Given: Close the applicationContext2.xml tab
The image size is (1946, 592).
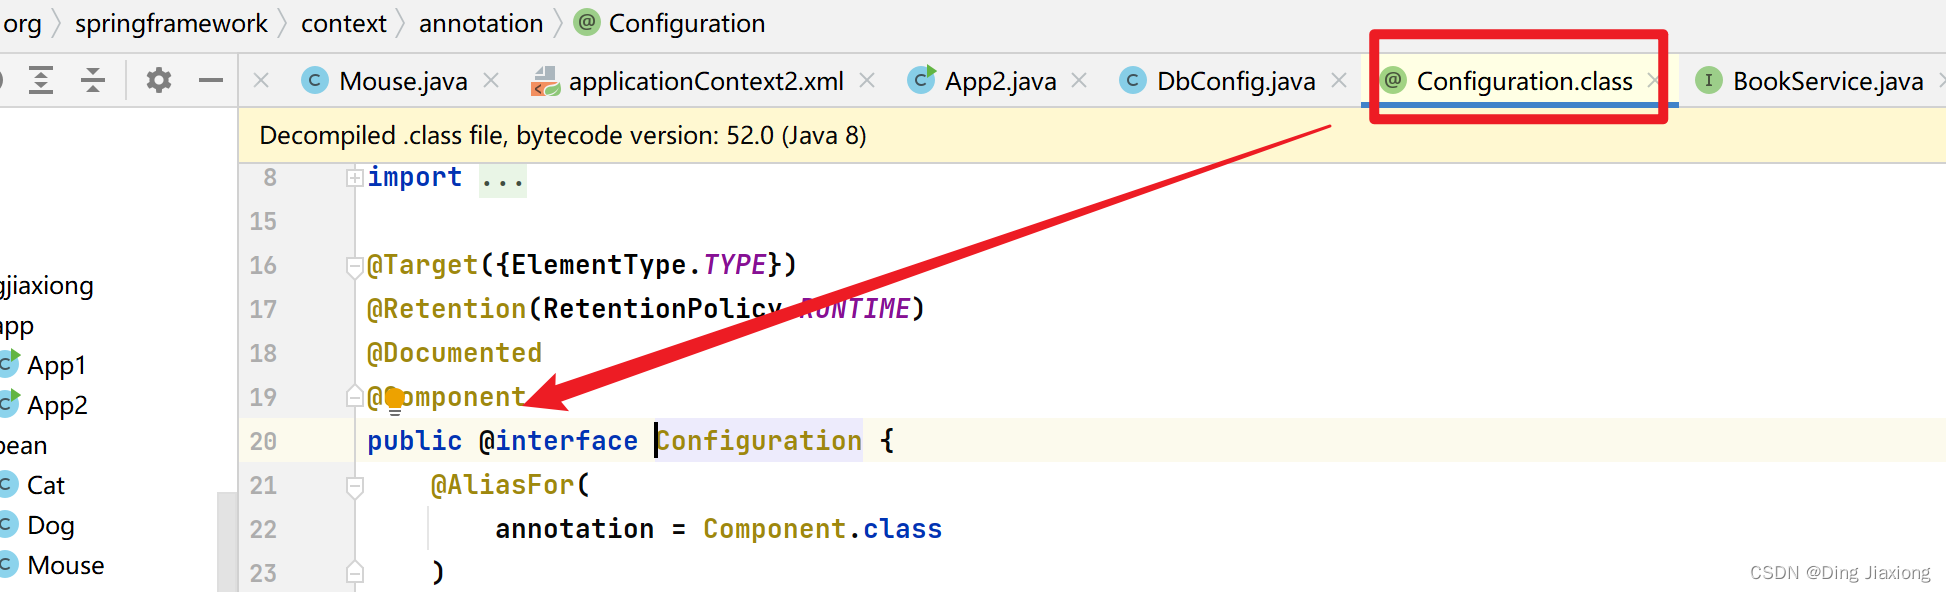Looking at the screenshot, I should pos(867,80).
